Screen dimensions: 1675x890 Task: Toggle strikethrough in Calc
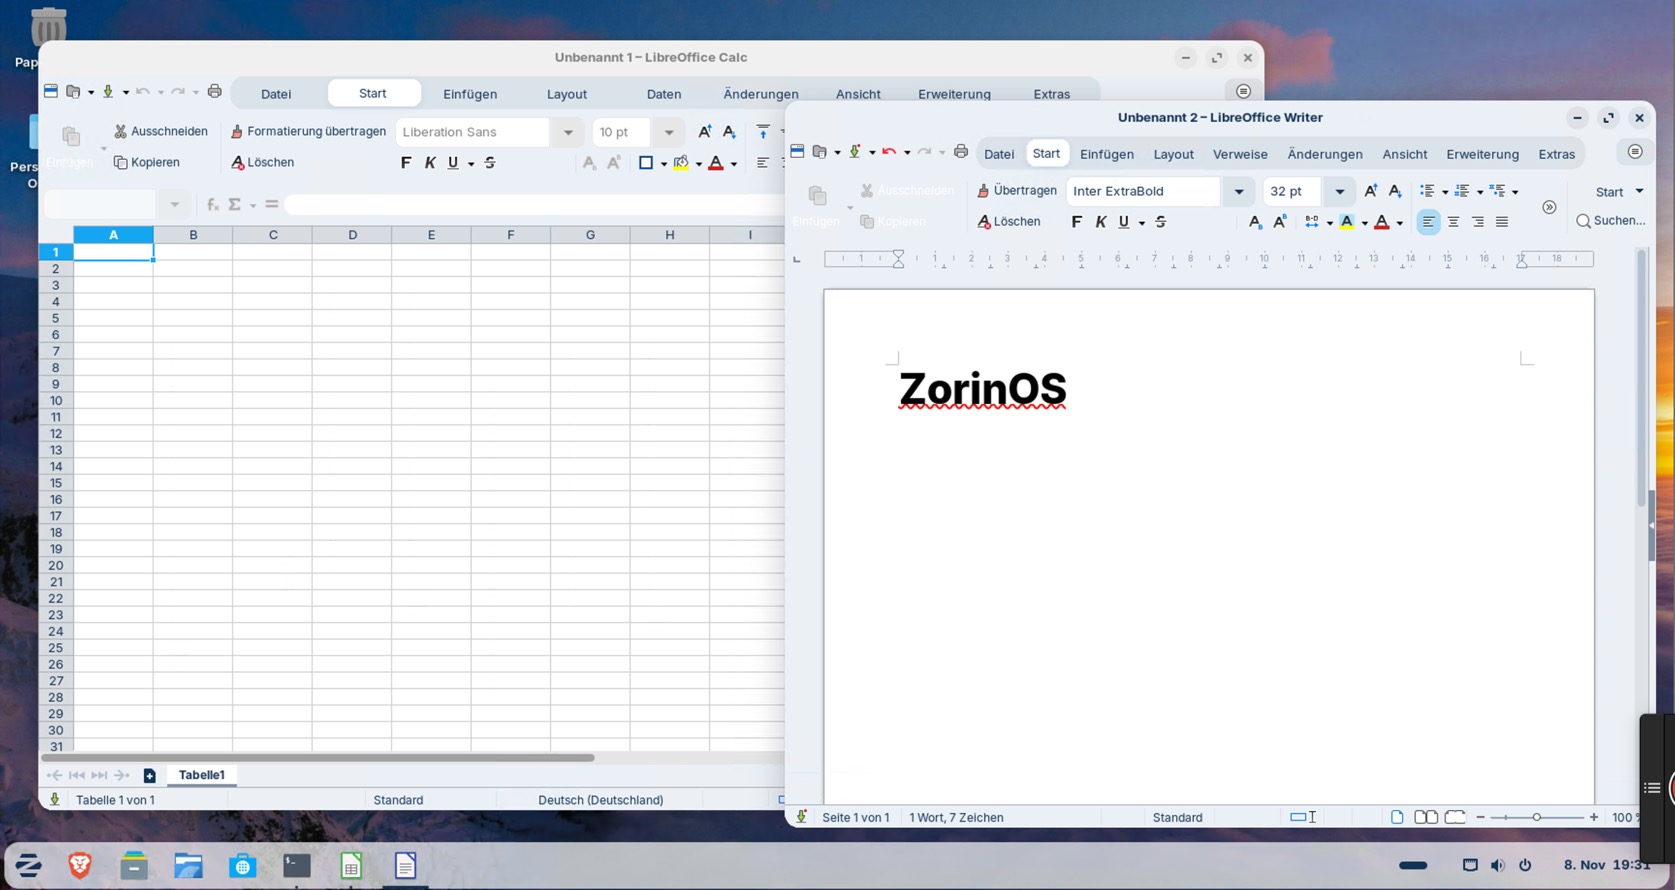[x=490, y=163]
